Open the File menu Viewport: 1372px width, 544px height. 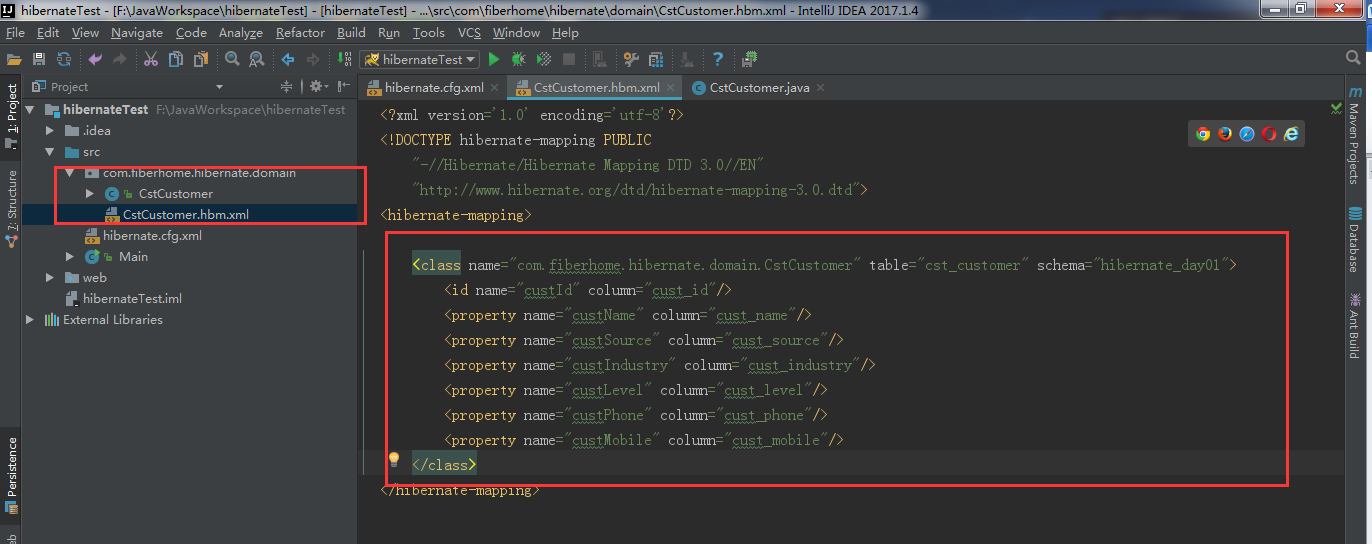15,33
